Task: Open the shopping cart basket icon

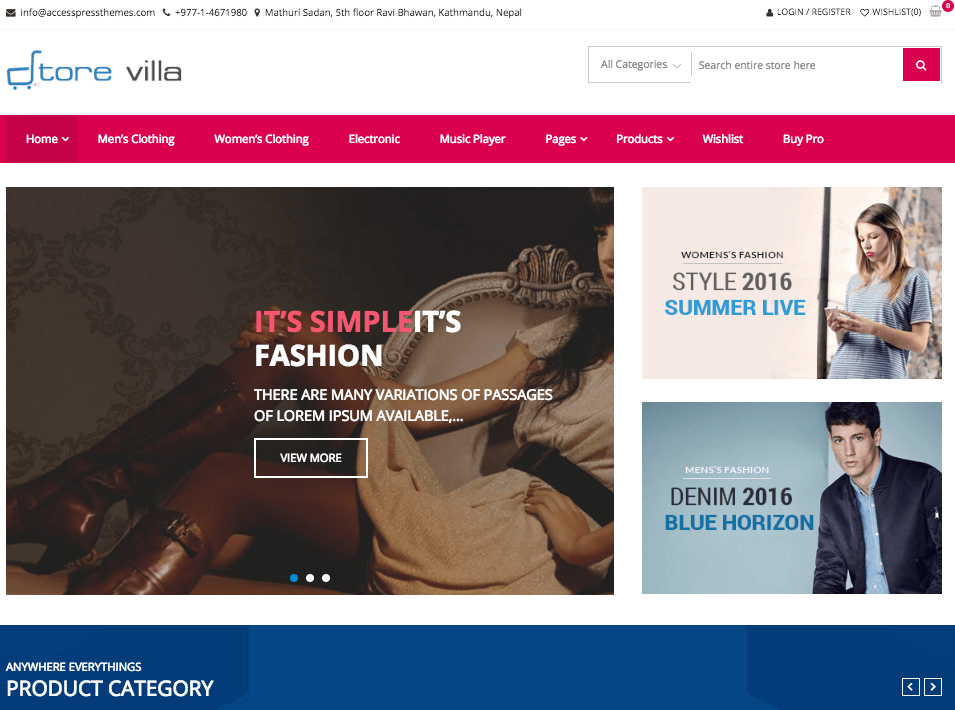Action: [x=936, y=12]
